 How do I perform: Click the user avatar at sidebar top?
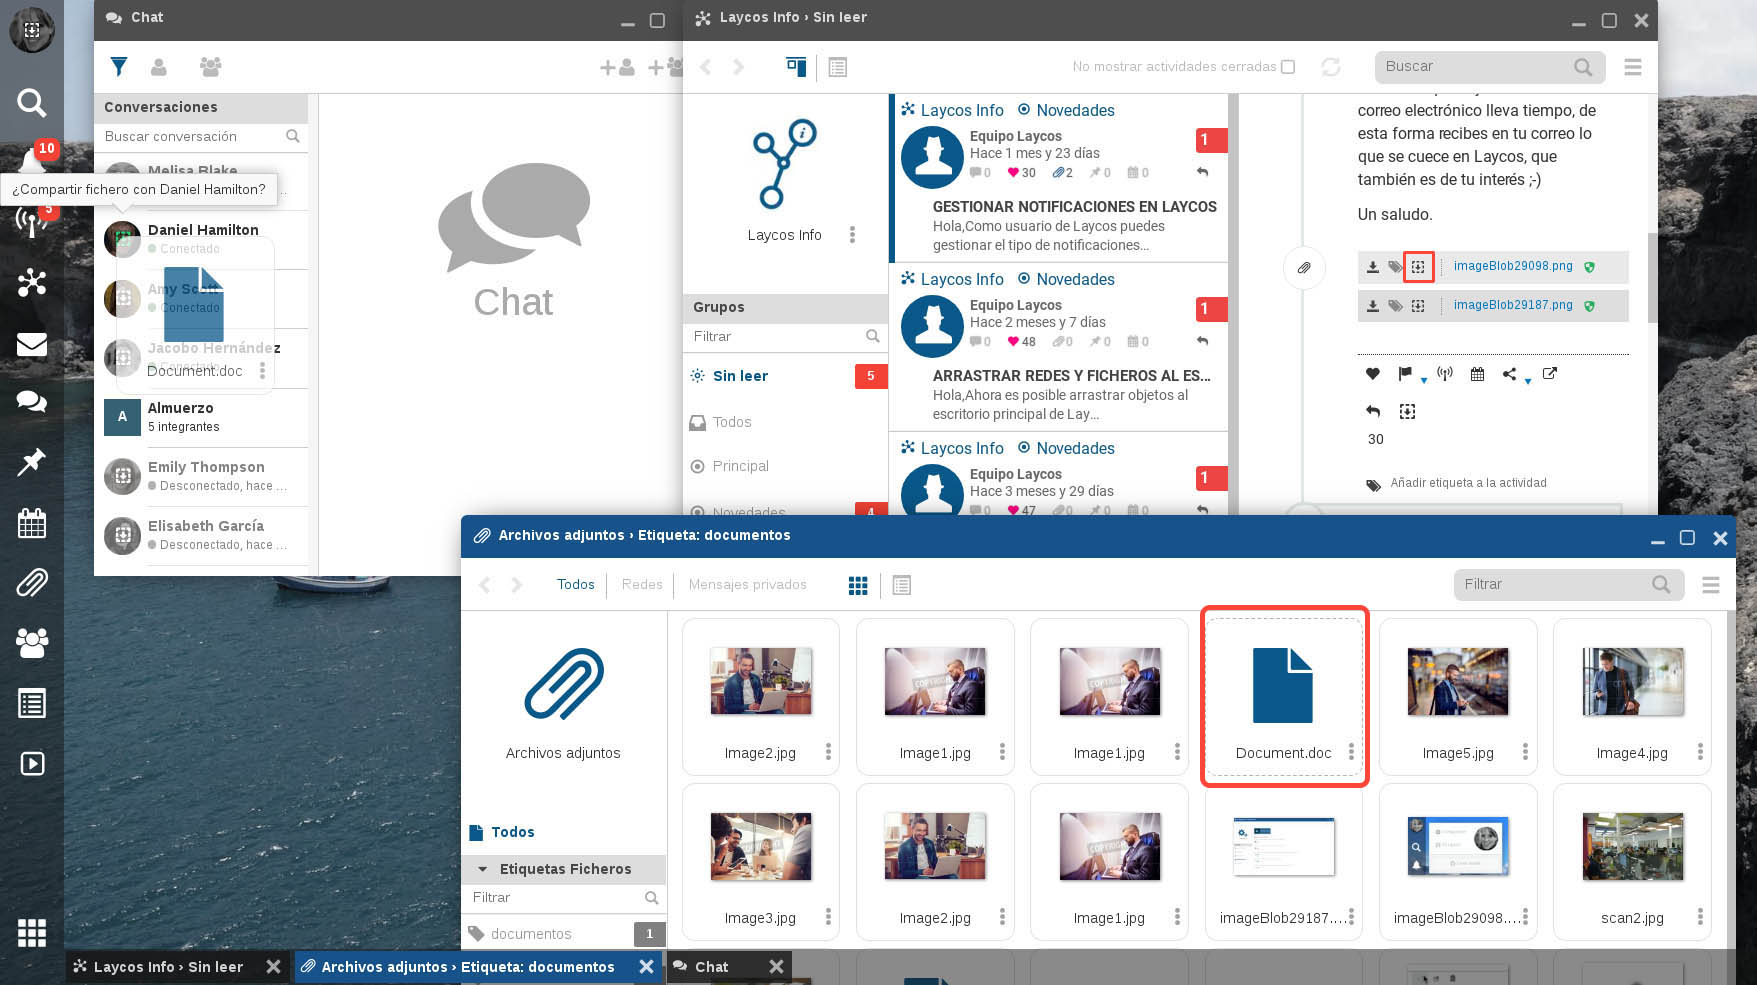pyautogui.click(x=31, y=30)
